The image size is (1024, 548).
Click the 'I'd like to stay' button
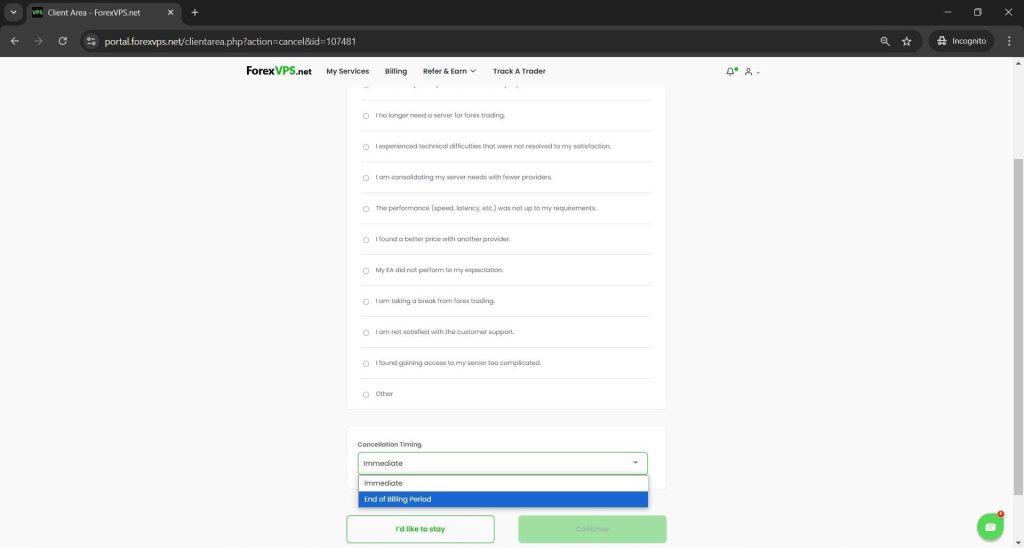pos(420,529)
